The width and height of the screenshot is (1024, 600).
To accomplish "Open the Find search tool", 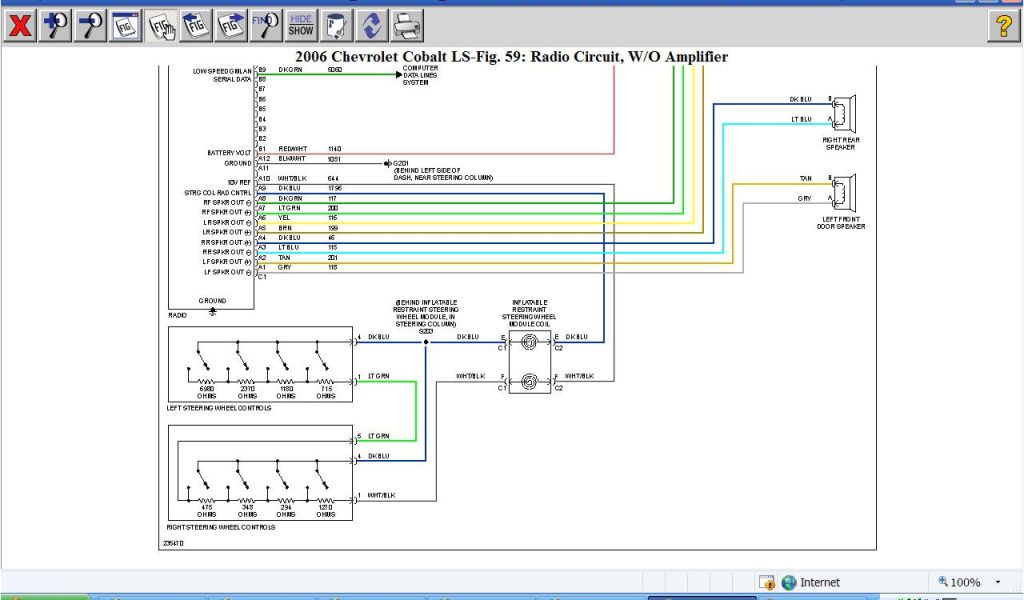I will click(x=266, y=25).
